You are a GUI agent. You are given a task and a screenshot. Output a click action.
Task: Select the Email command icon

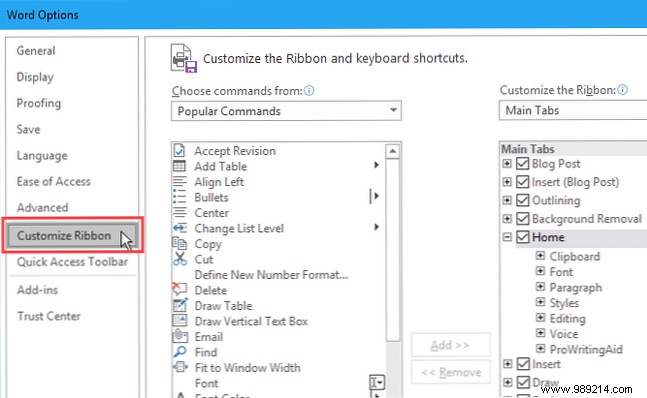[180, 336]
